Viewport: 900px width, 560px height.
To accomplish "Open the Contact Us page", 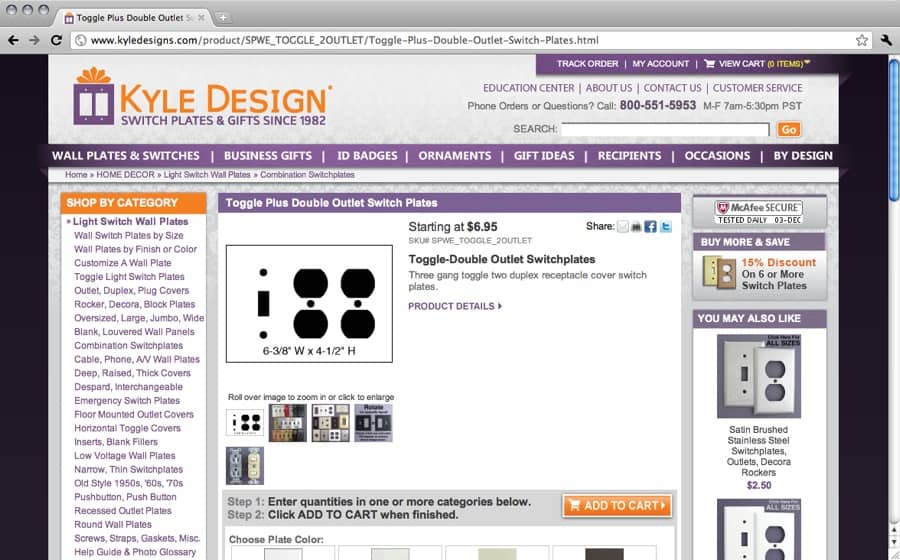I will click(x=672, y=88).
